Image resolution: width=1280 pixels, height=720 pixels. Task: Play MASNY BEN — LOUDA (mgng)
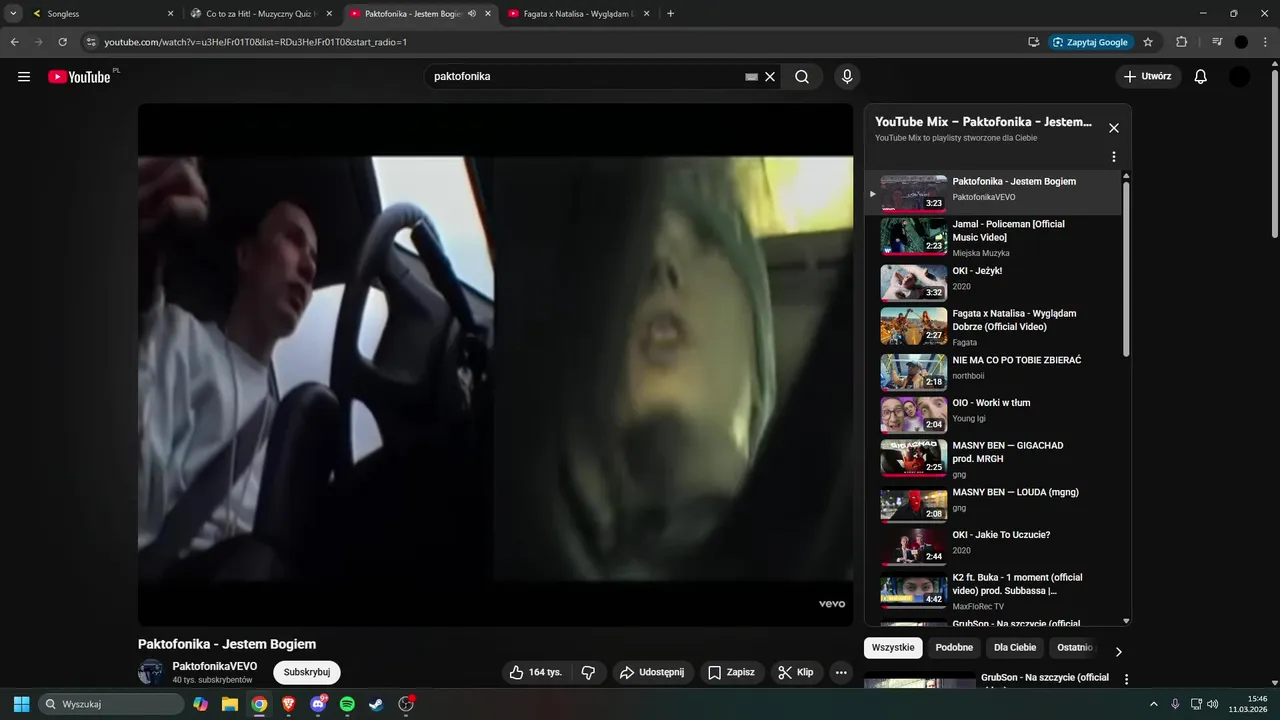click(993, 503)
